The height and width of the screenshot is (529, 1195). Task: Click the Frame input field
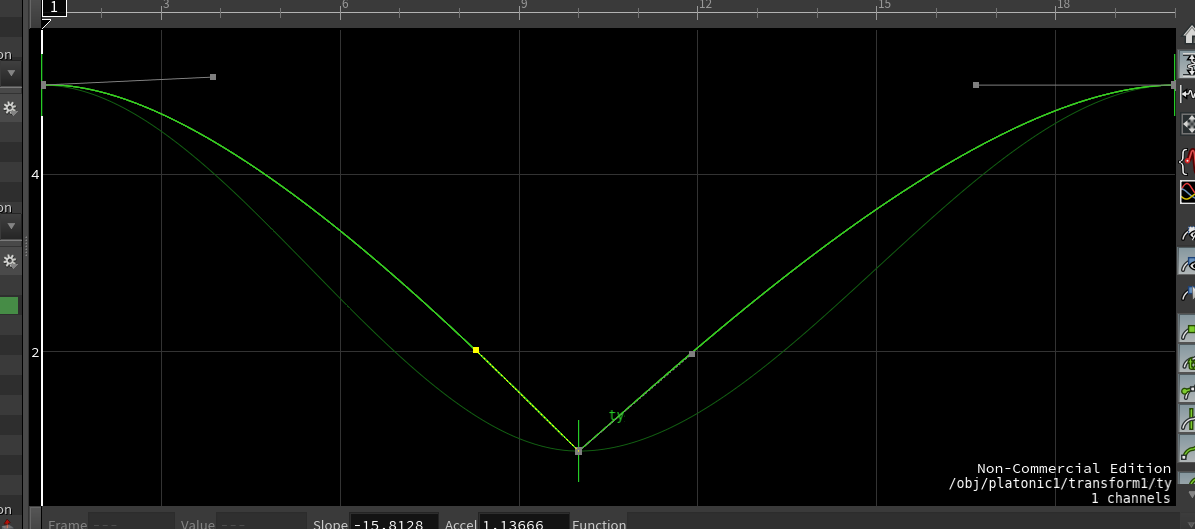[x=131, y=522]
